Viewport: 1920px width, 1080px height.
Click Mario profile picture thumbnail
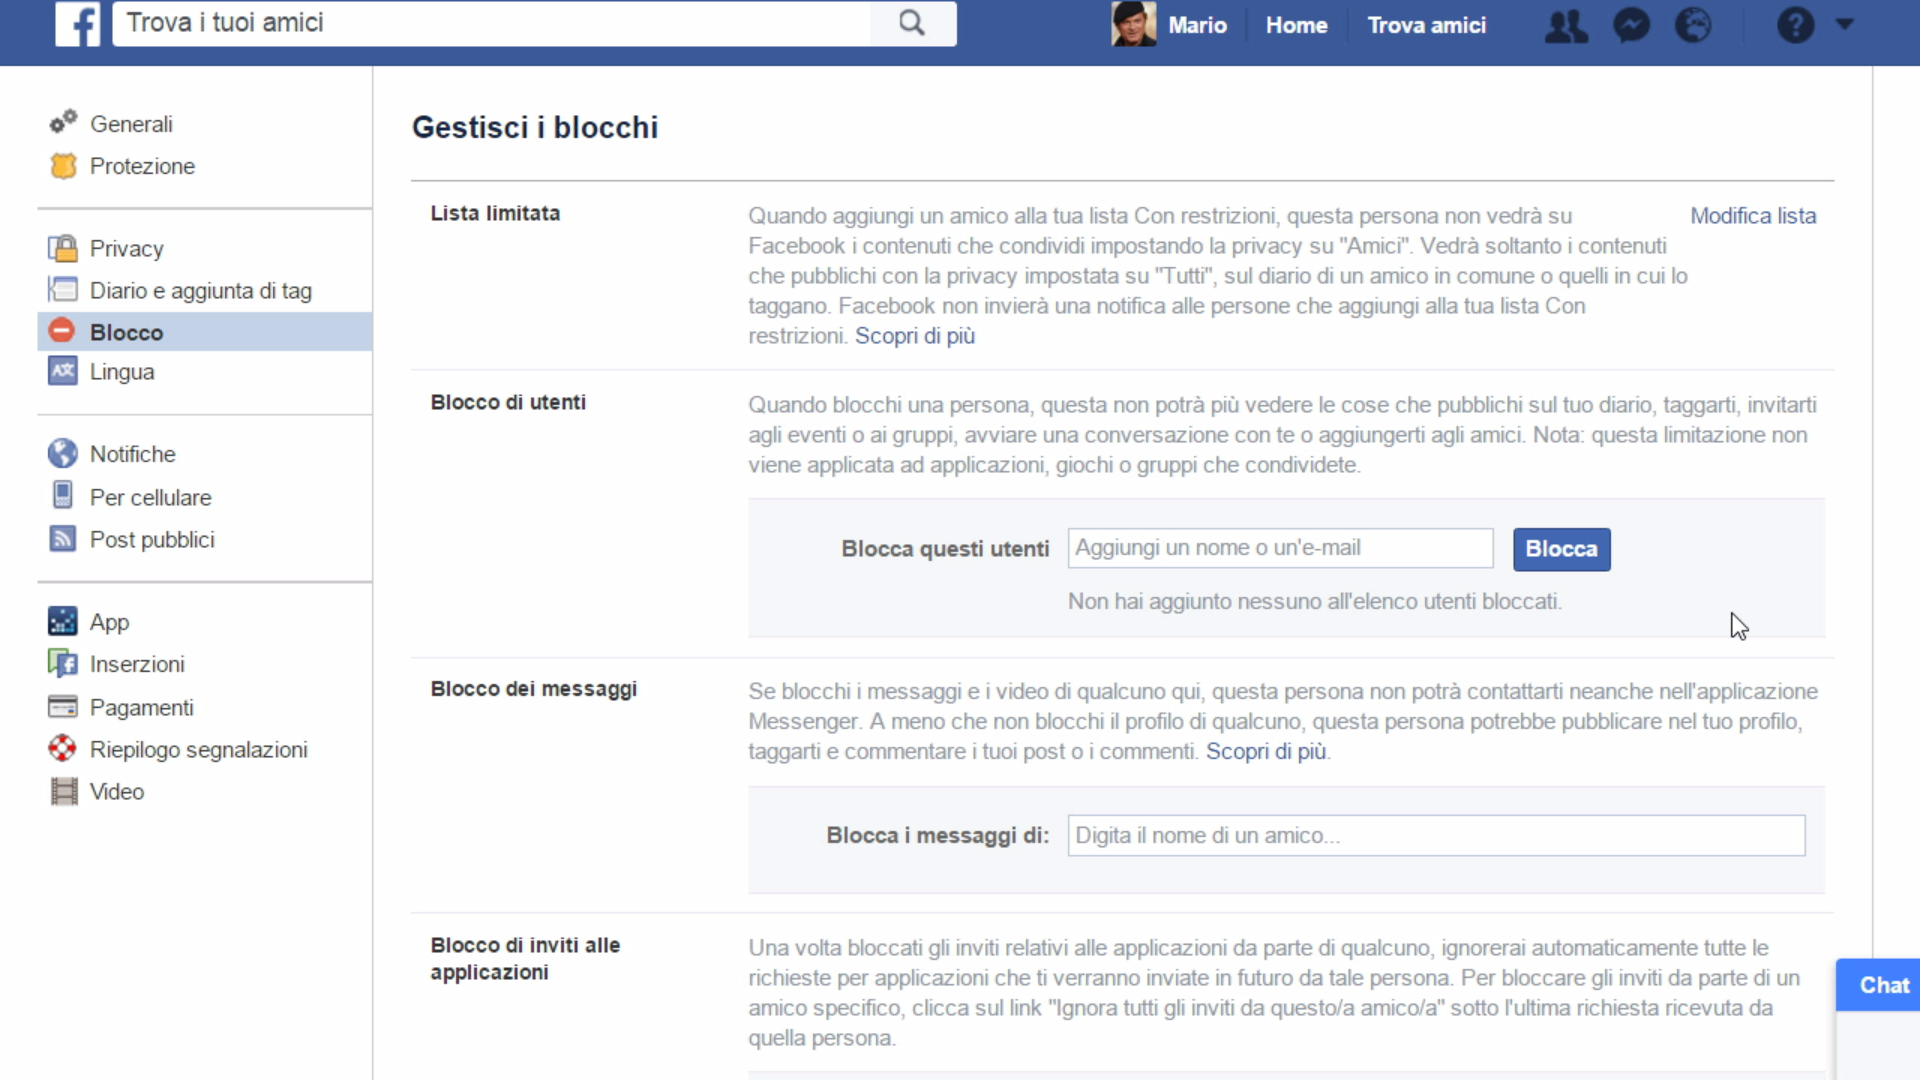pos(1133,24)
